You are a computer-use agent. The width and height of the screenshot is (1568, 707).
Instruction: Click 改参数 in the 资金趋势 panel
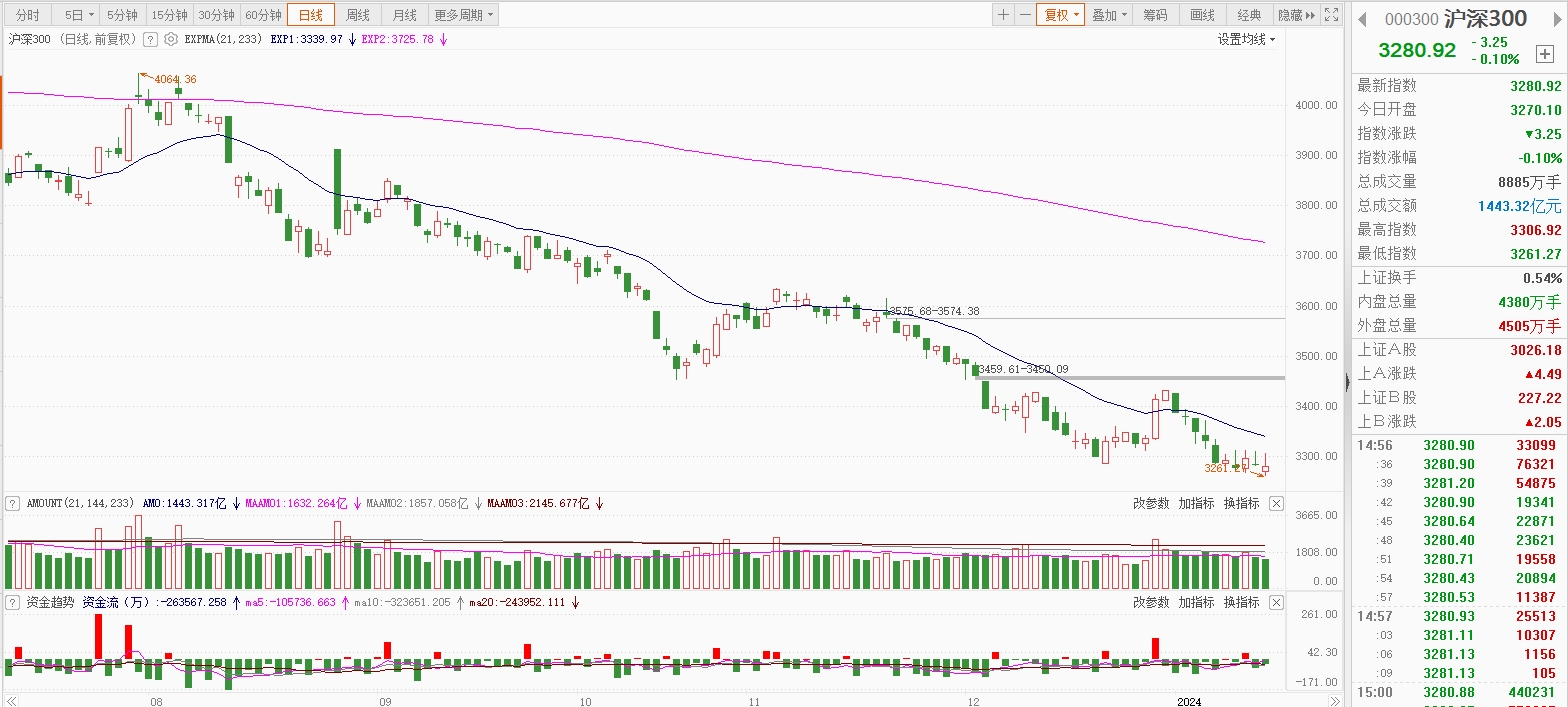coord(1151,603)
